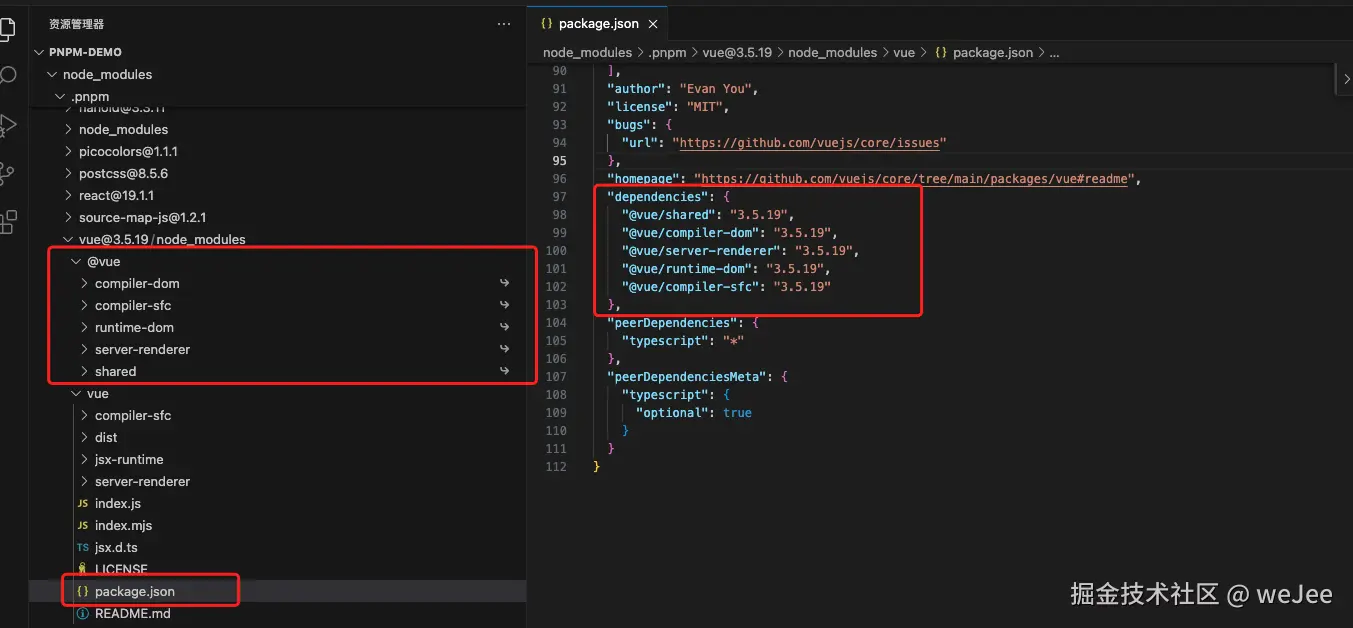Viewport: 1353px width, 628px height.
Task: Click node_modules in the breadcrumb path
Action: (x=587, y=52)
